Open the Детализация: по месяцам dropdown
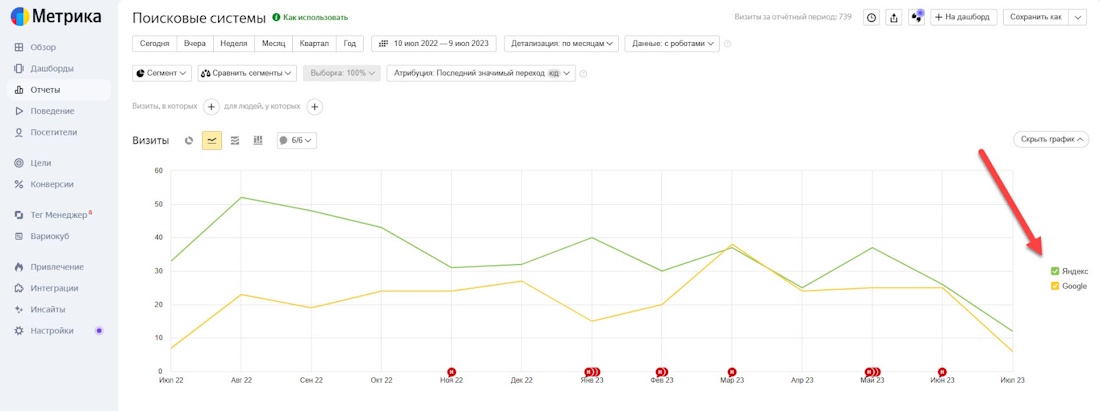Image resolution: width=1100 pixels, height=411 pixels. pyautogui.click(x=561, y=44)
